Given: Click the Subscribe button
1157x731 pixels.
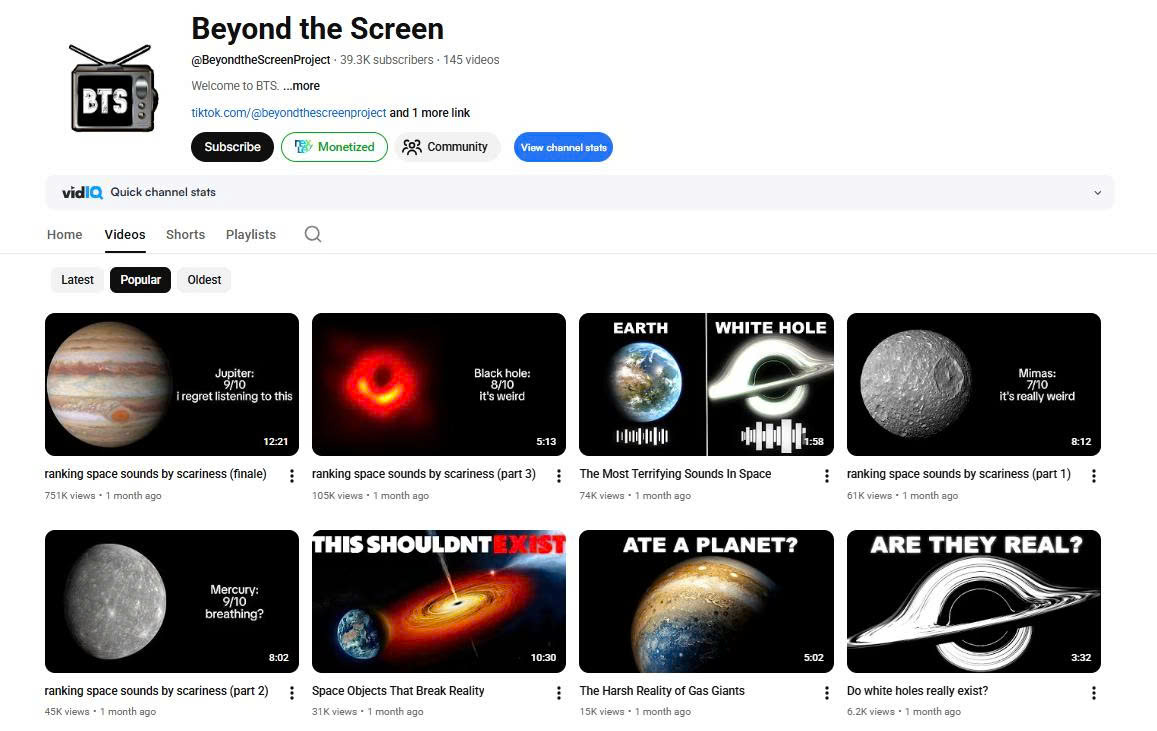Looking at the screenshot, I should 232,147.
